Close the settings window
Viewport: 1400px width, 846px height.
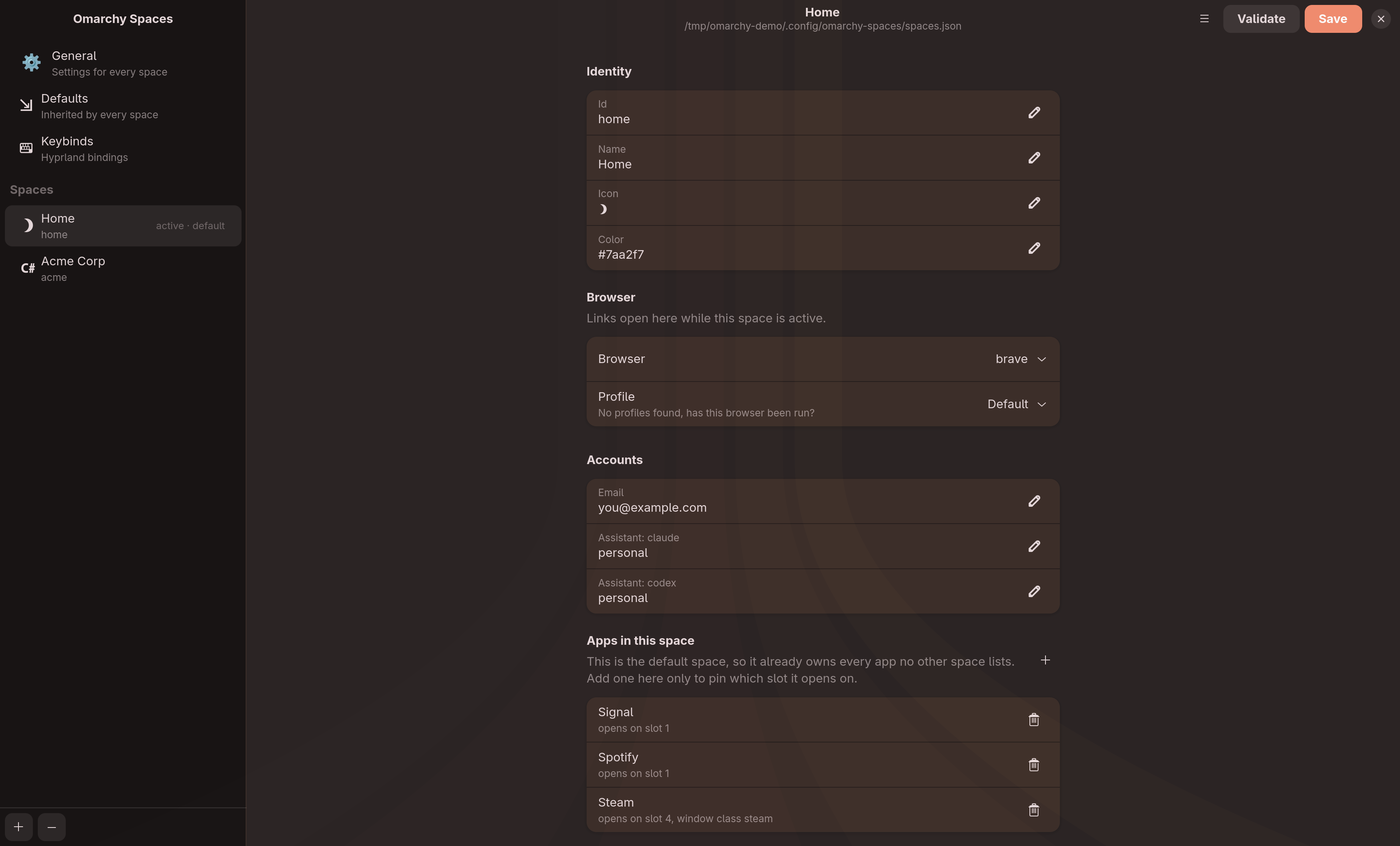tap(1381, 19)
